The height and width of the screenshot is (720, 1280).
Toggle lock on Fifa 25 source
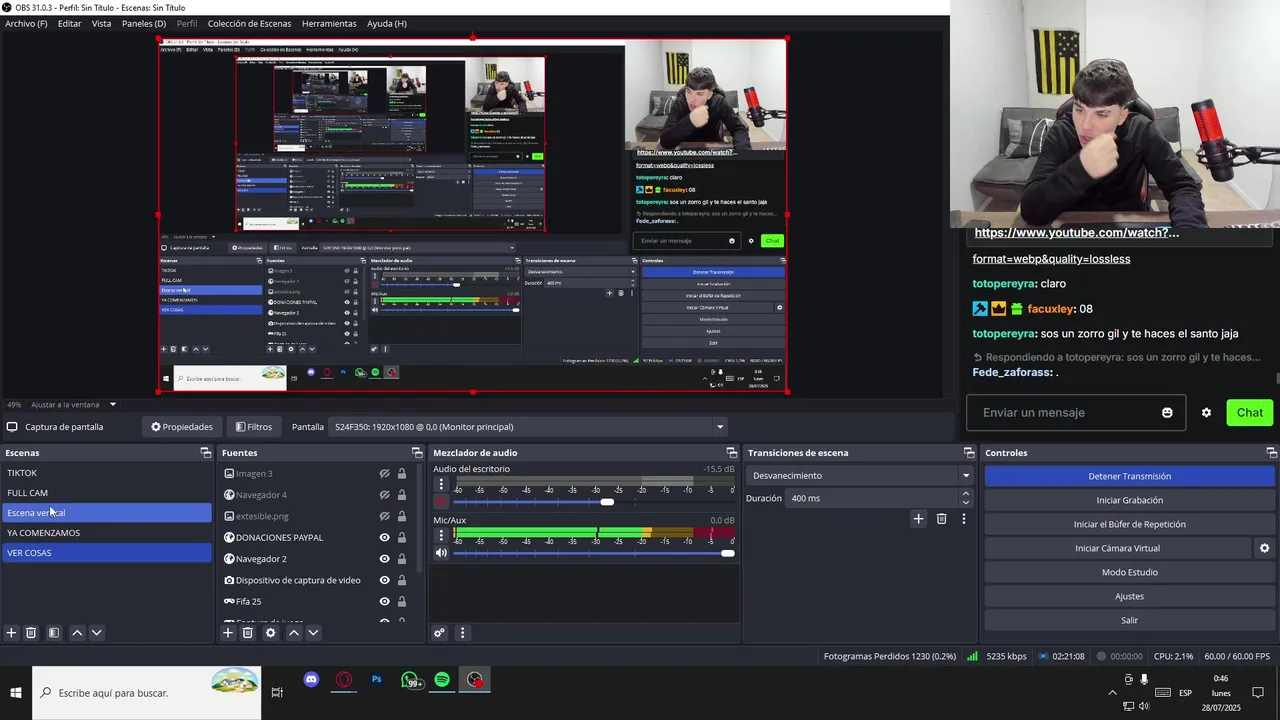[402, 602]
